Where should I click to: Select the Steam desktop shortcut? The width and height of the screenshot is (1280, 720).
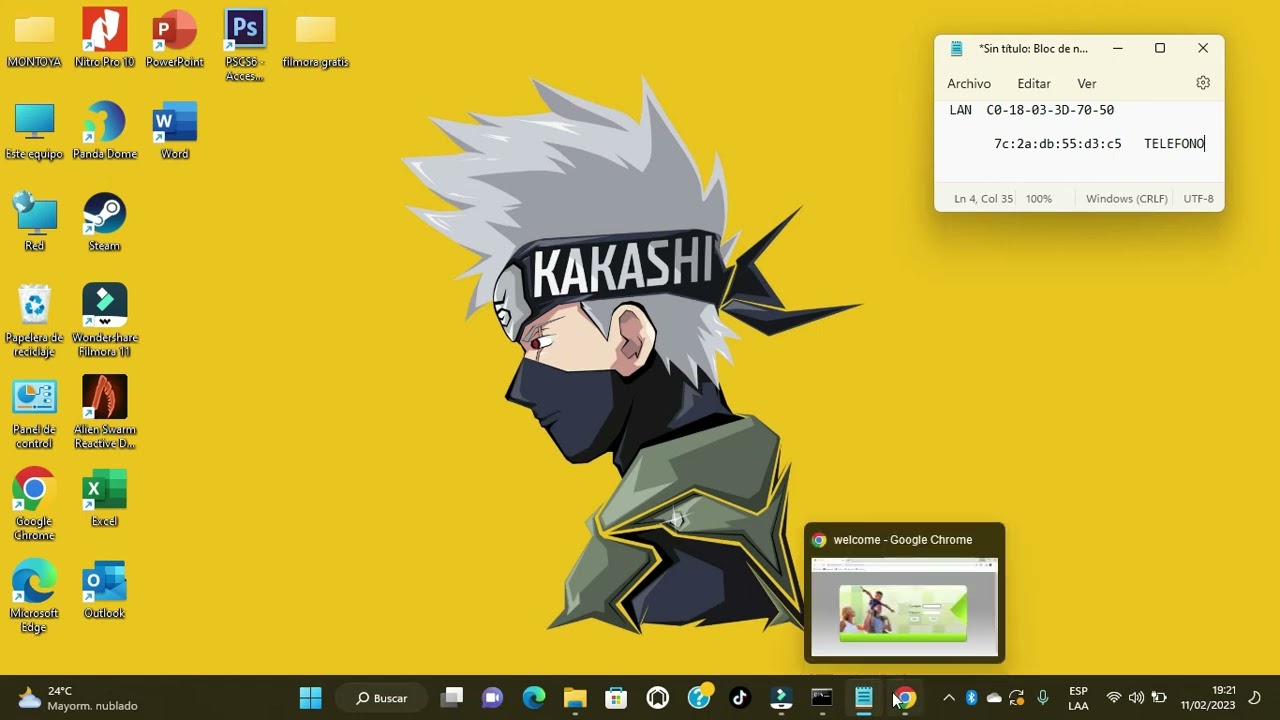point(104,223)
